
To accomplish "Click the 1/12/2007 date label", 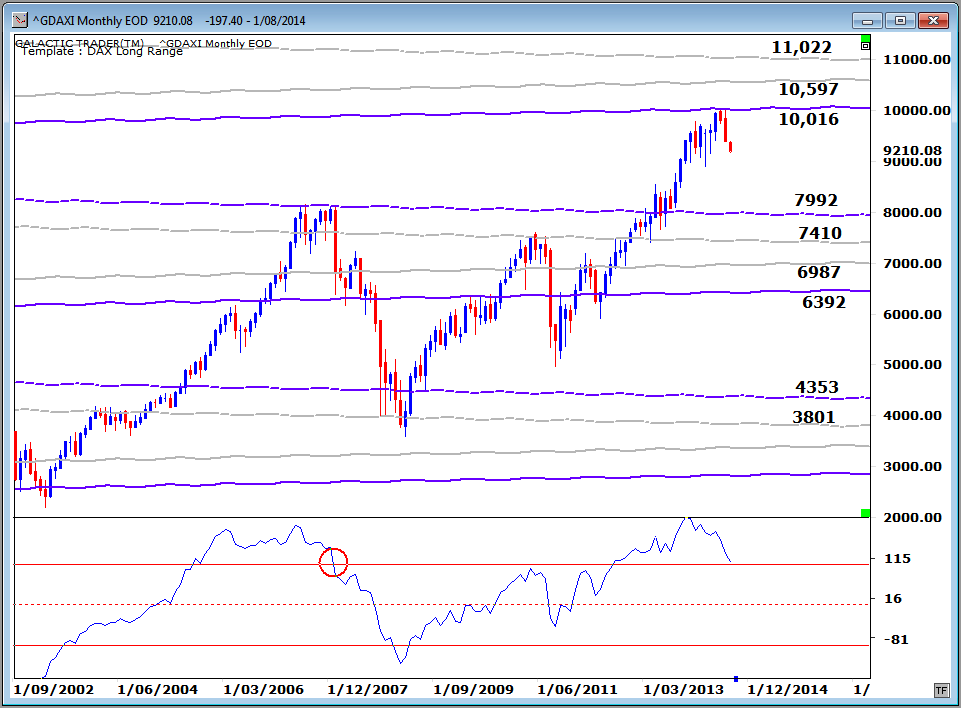I will pyautogui.click(x=368, y=690).
